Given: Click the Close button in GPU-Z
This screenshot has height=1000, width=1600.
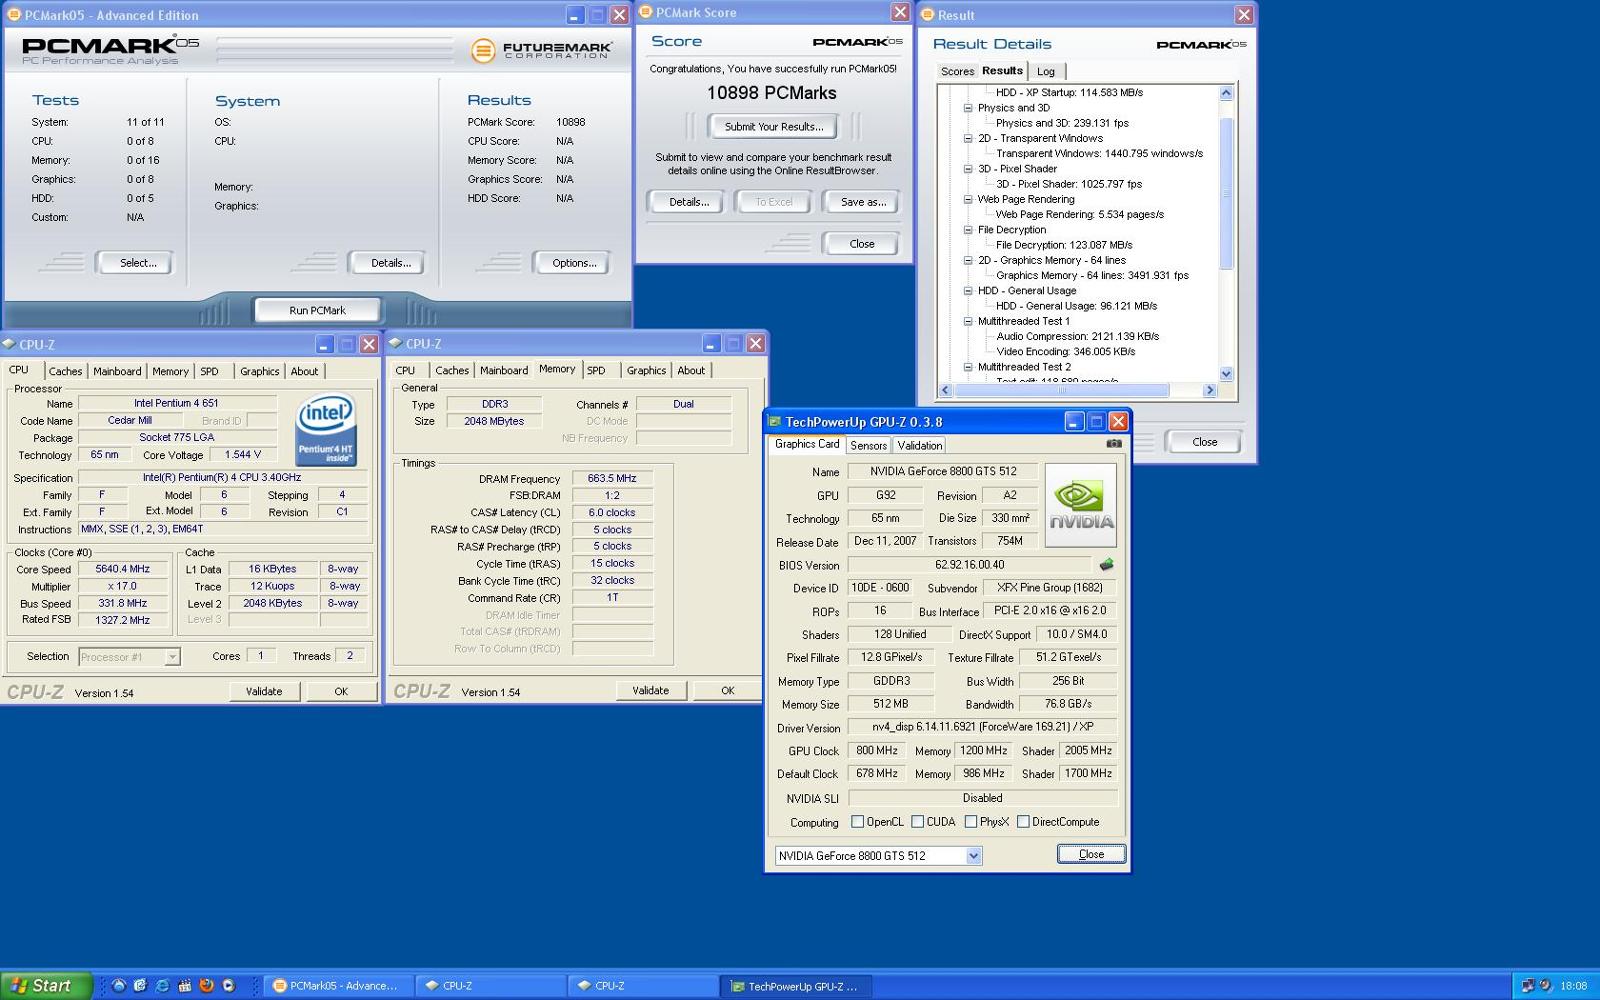Looking at the screenshot, I should [1091, 854].
